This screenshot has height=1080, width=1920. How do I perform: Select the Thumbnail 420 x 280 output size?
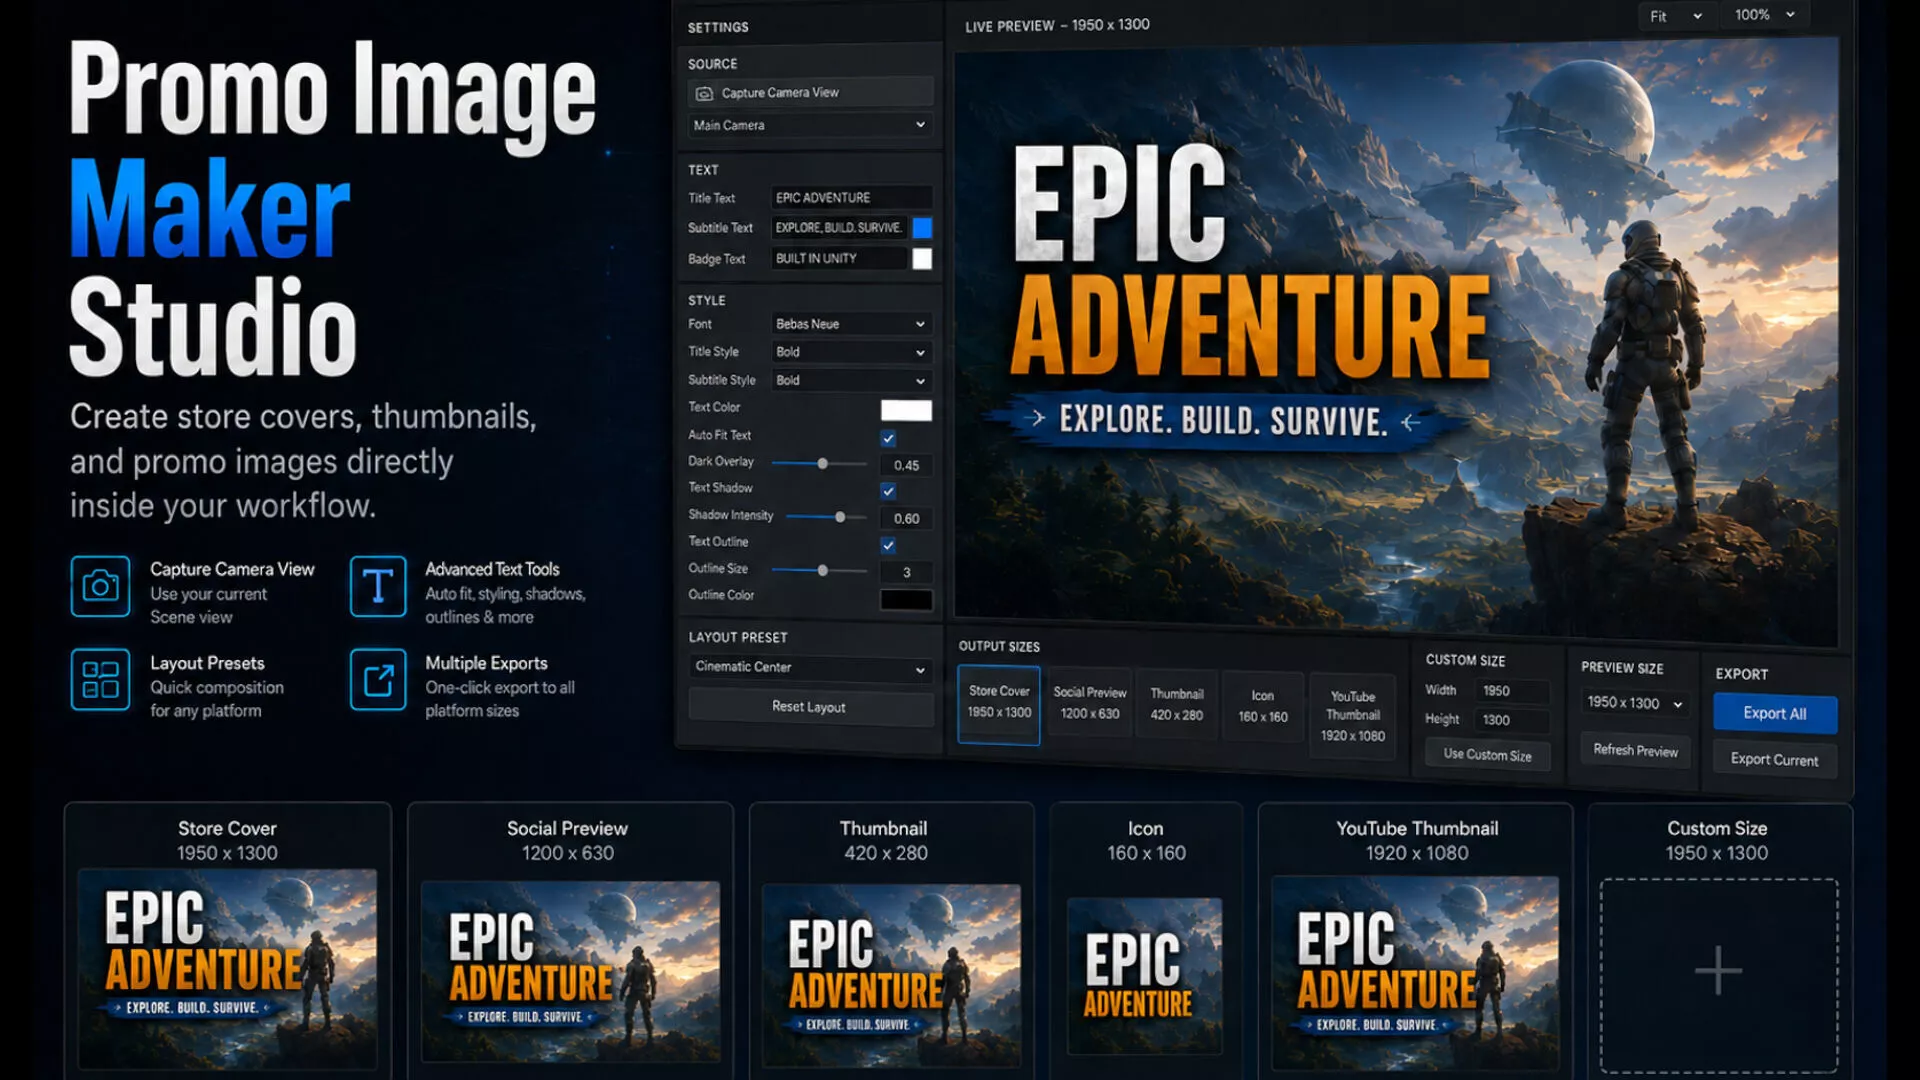coord(1177,705)
